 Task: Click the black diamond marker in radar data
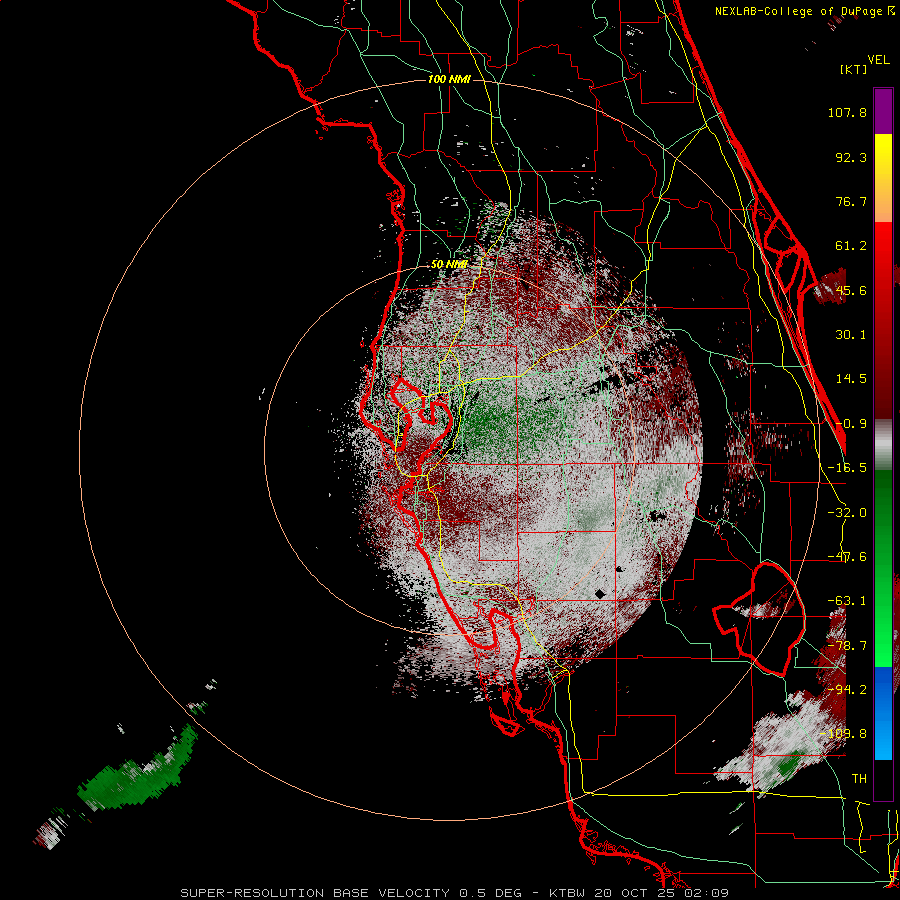click(x=600, y=593)
